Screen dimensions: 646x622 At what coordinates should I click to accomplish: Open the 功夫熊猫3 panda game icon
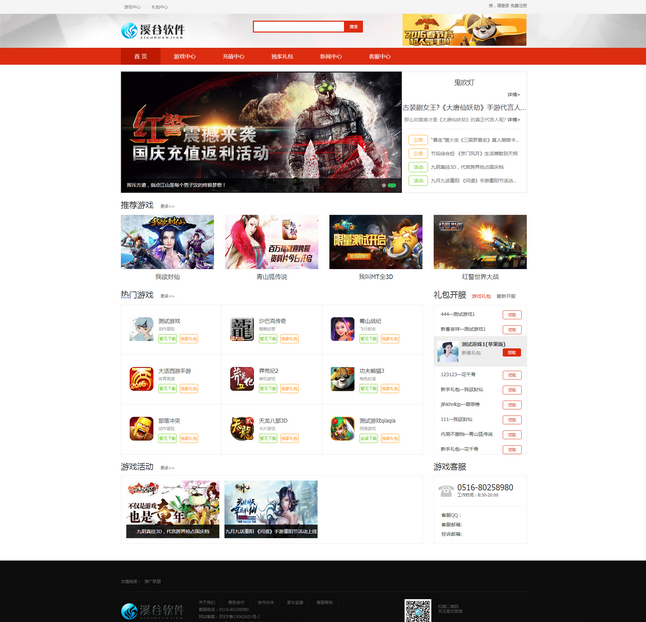[342, 379]
